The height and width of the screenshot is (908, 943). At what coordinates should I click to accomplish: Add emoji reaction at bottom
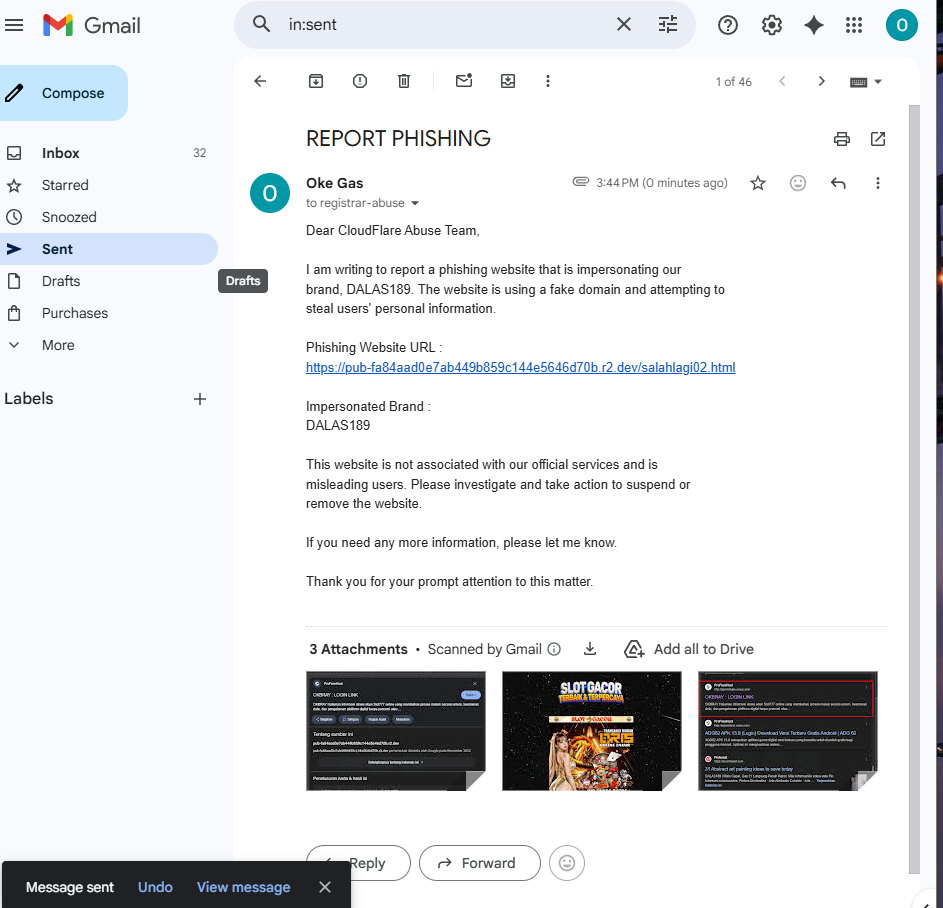[x=567, y=863]
